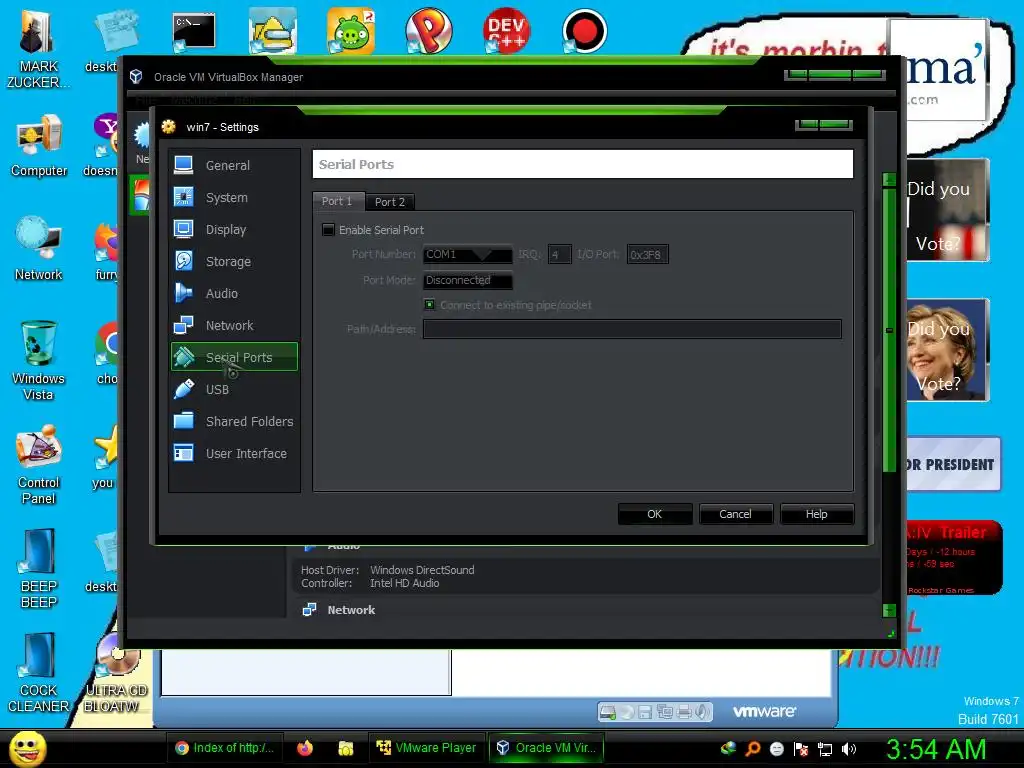
Task: Select the red P pinball desktop shortcut
Action: [x=428, y=31]
